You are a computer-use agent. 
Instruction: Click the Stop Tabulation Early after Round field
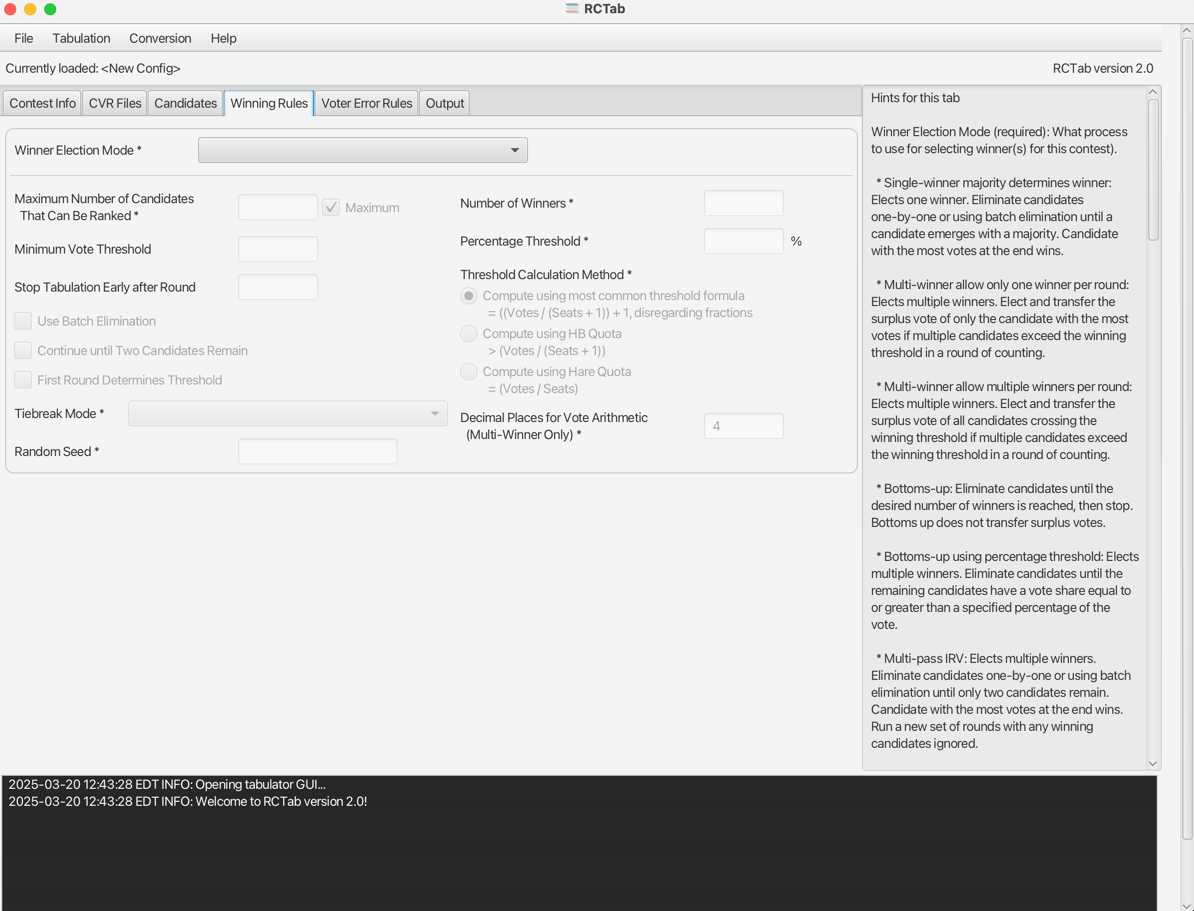pyautogui.click(x=278, y=287)
